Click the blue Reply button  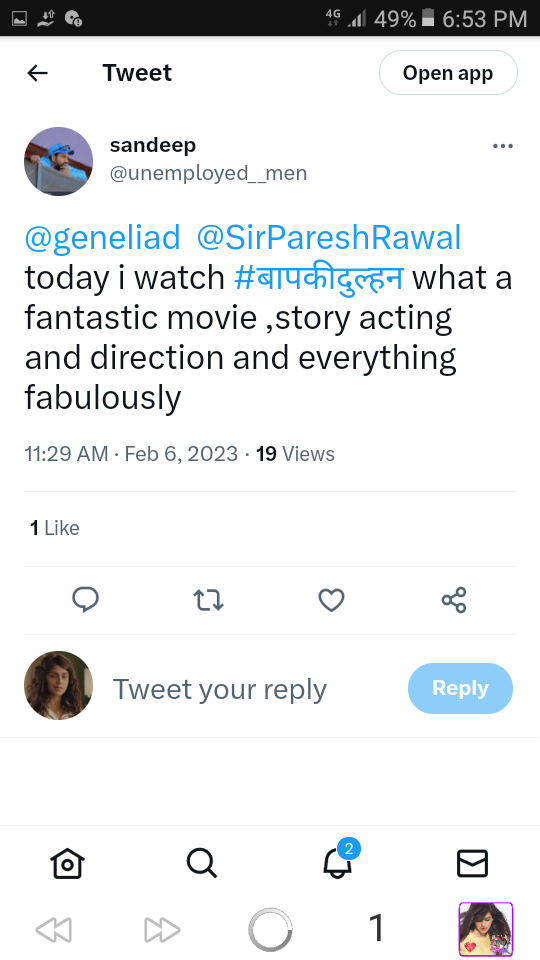[x=460, y=688]
